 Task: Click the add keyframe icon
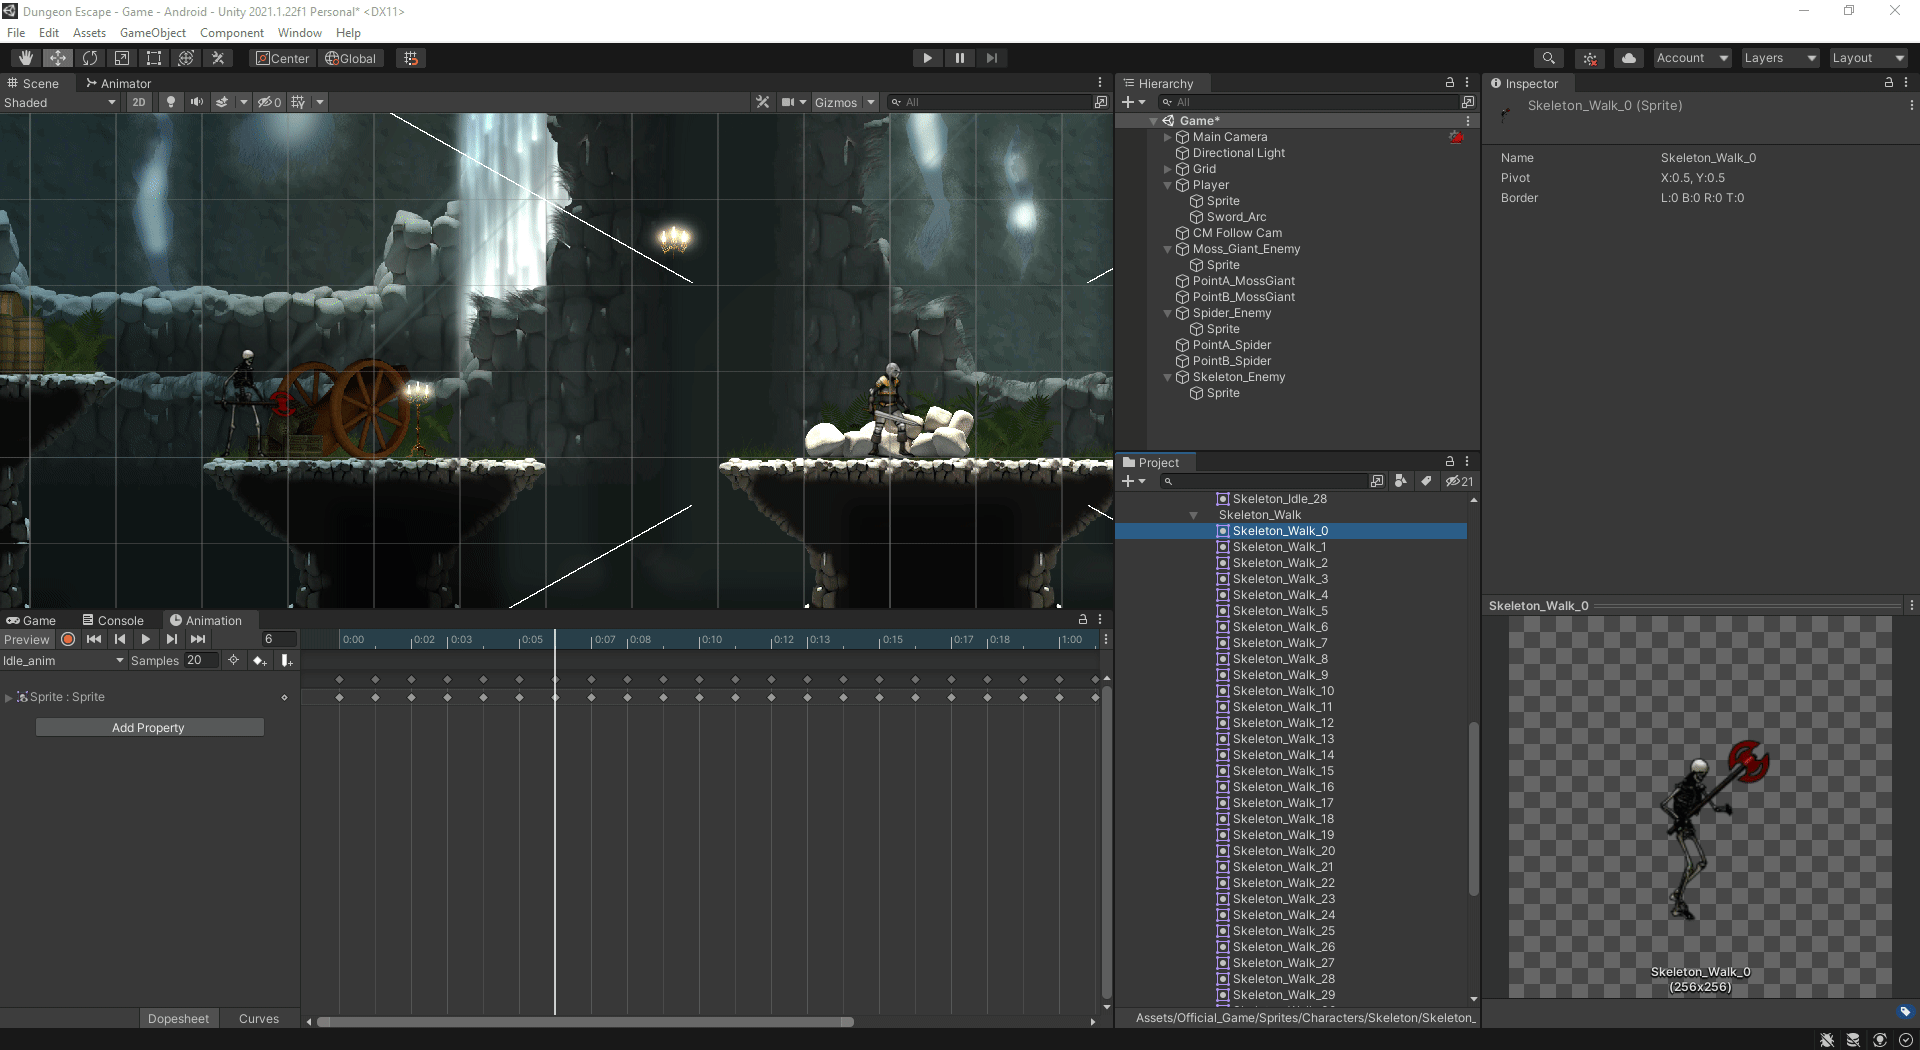(259, 660)
